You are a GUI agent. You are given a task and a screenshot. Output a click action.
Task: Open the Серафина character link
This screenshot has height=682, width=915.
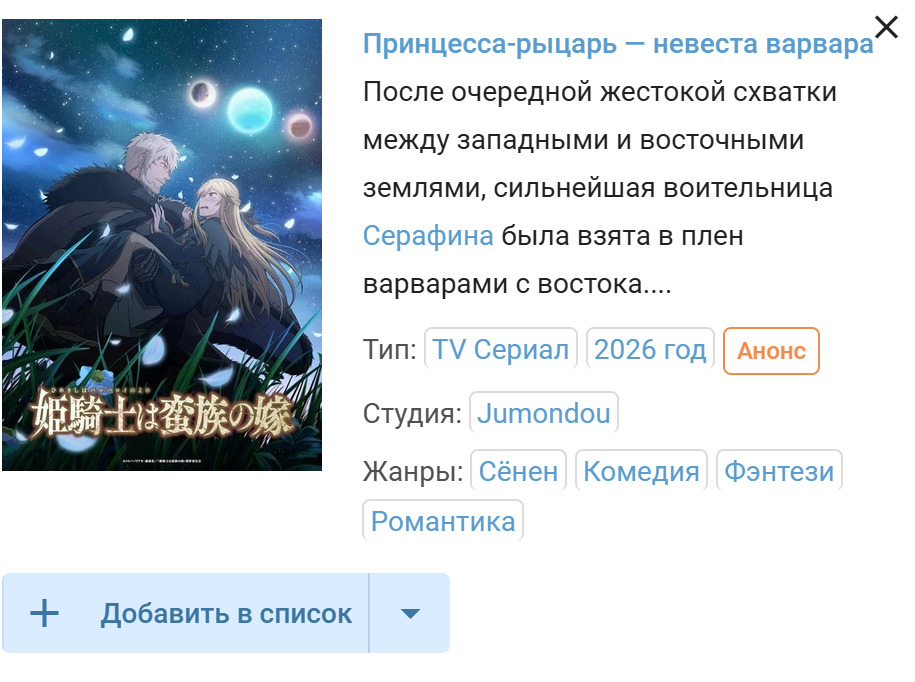tap(428, 236)
